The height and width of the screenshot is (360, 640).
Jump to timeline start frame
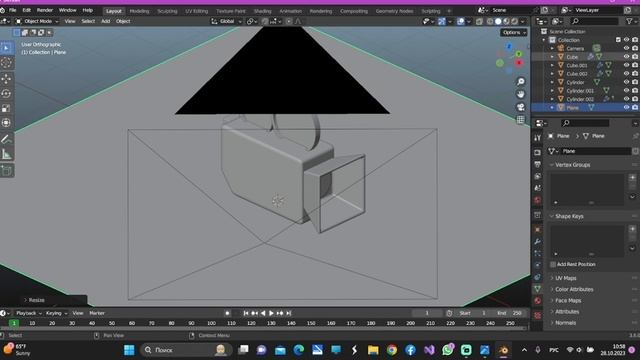pos(246,313)
